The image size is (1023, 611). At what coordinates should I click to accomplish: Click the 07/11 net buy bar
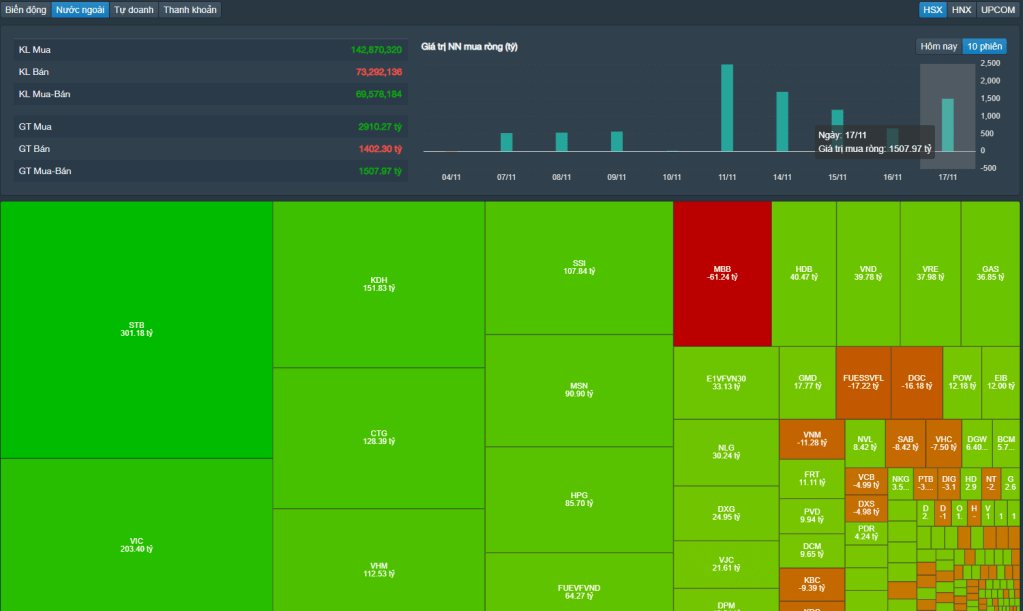coord(507,142)
